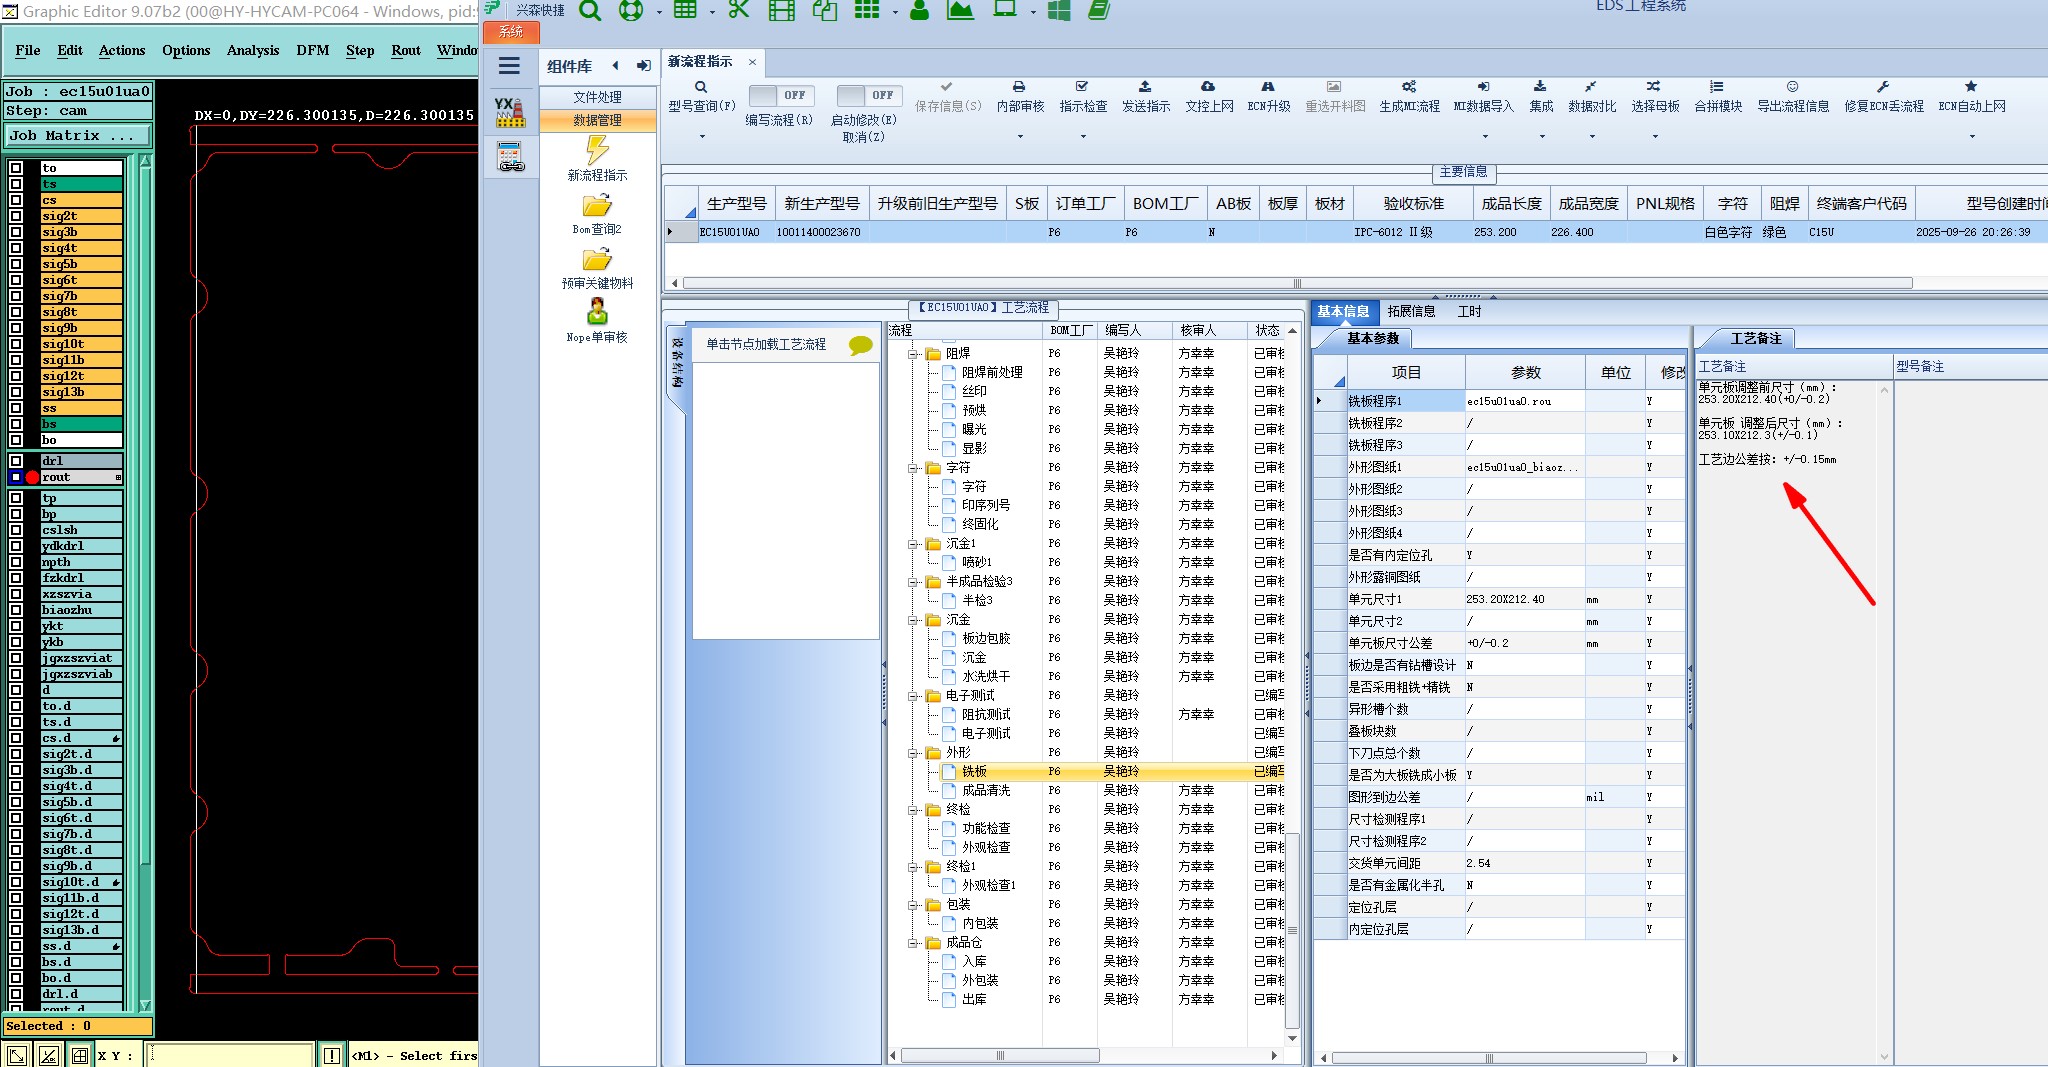Click the green 'ts' layer color bar
This screenshot has height=1067, width=2048.
pos(81,184)
